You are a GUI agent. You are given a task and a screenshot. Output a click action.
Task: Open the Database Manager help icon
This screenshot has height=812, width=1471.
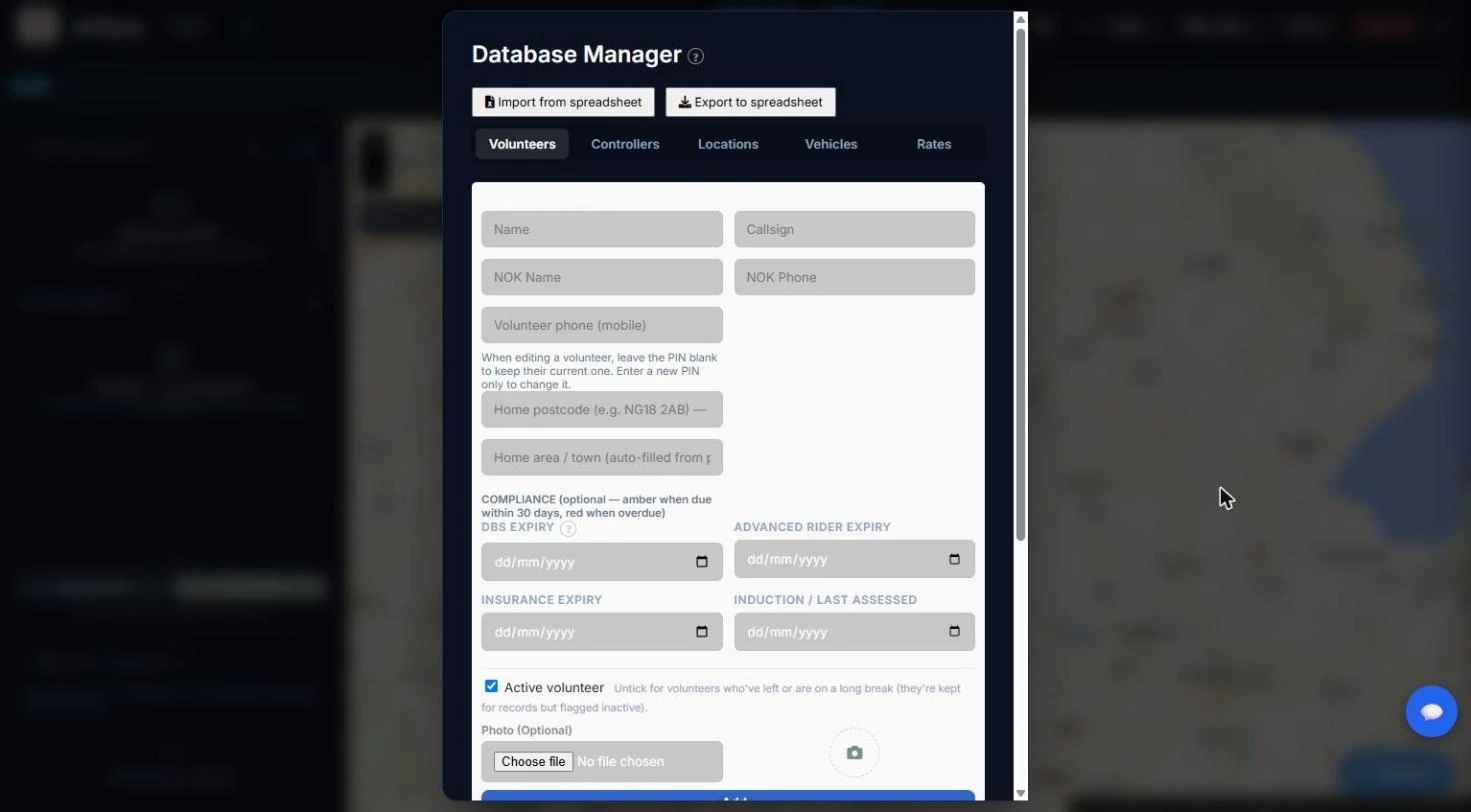point(696,57)
